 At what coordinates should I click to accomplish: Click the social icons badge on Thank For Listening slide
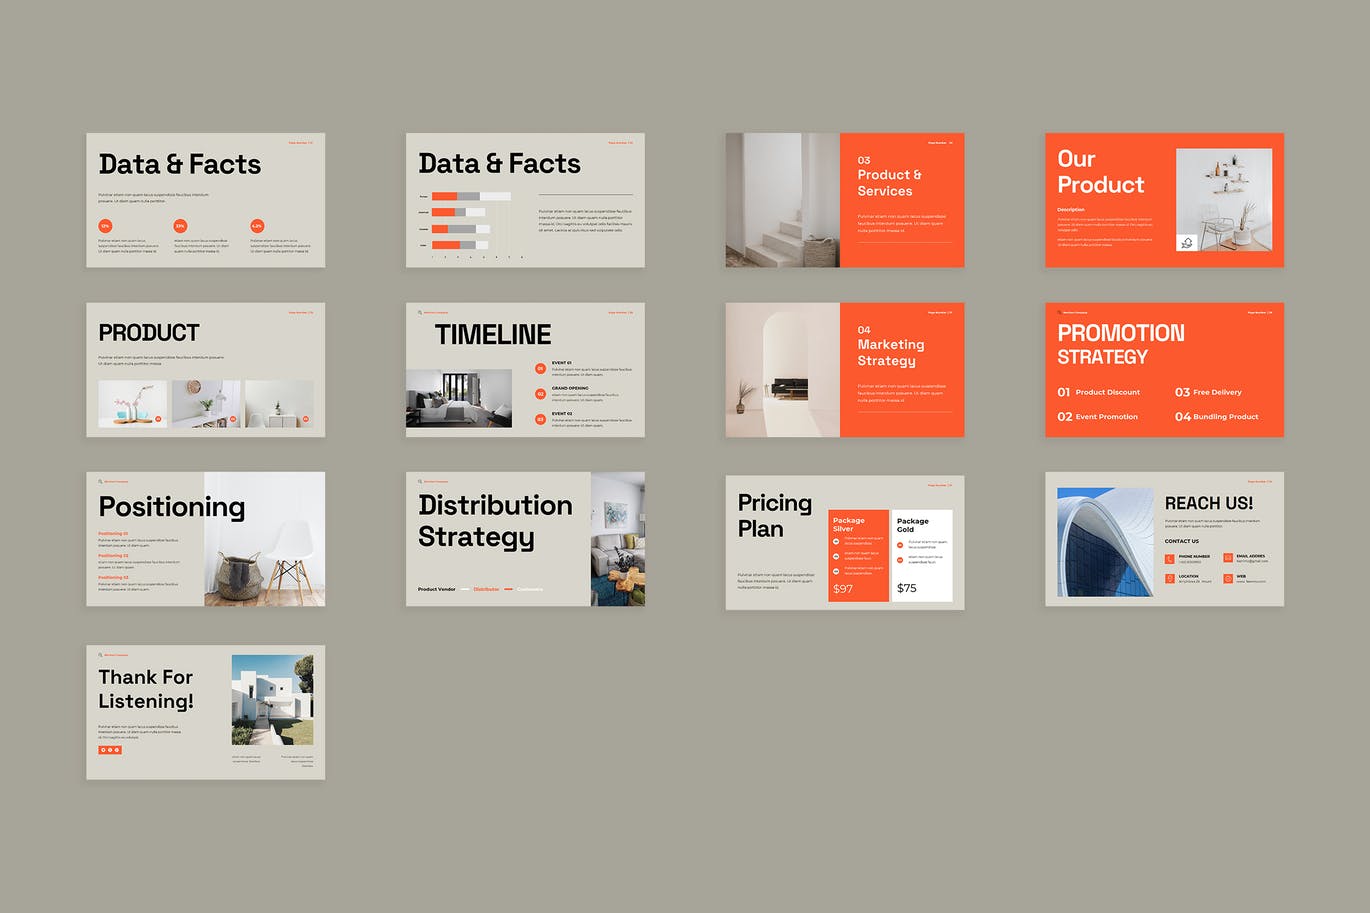click(110, 749)
